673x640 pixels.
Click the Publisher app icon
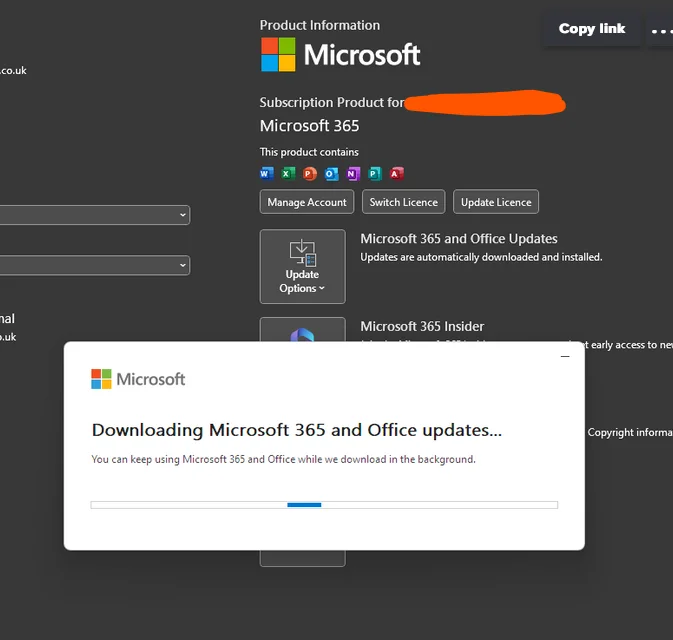point(375,173)
